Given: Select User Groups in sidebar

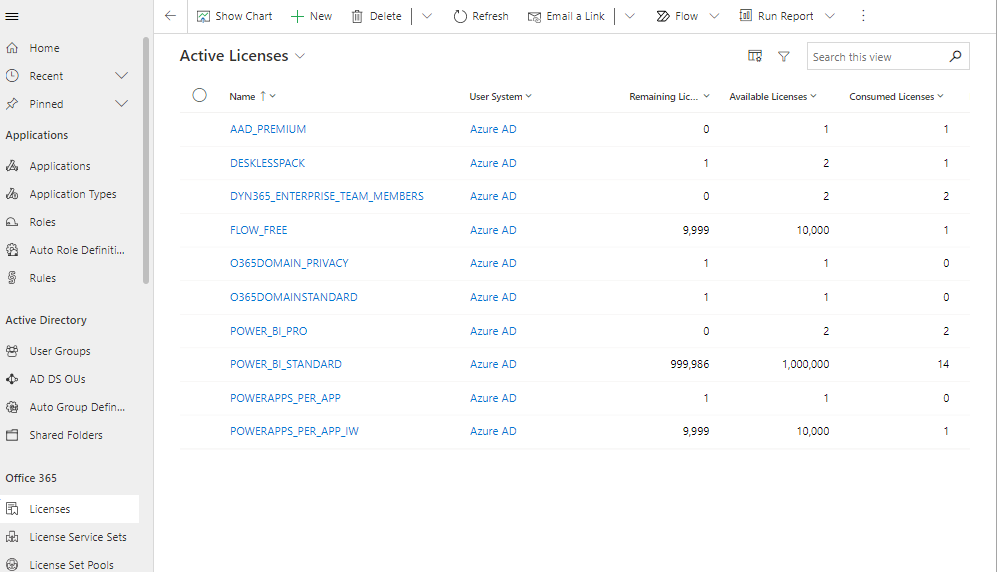Looking at the screenshot, I should 60,351.
